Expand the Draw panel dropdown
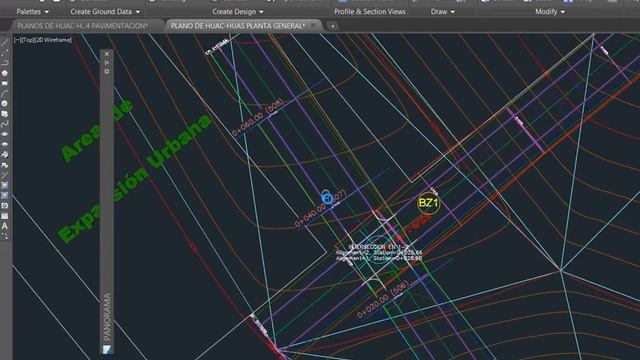The width and height of the screenshot is (640, 360). pyautogui.click(x=442, y=12)
